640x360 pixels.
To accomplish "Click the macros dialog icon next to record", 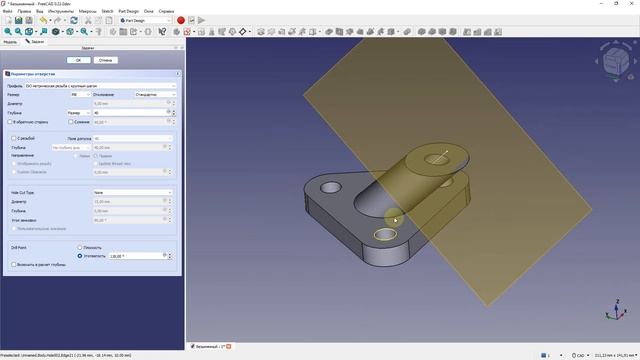I will [x=191, y=20].
